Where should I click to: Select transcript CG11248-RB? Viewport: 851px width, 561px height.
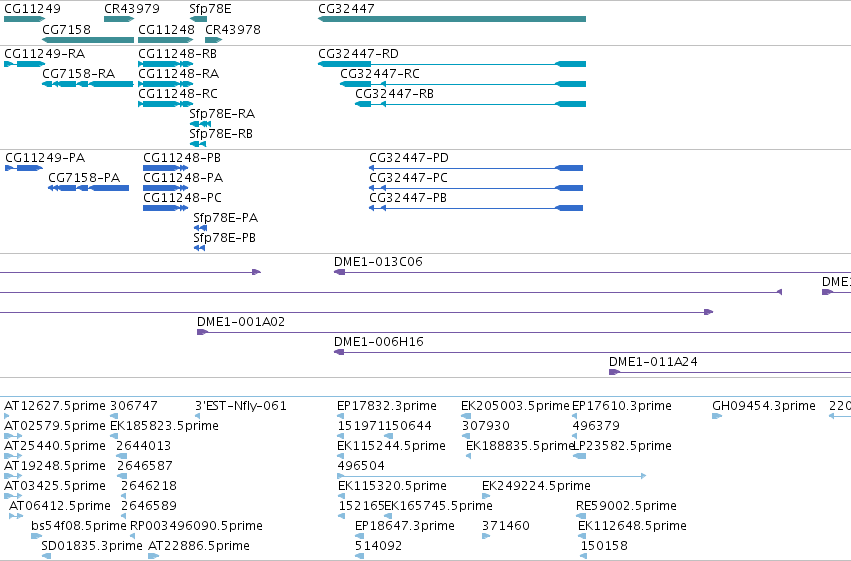[166, 64]
